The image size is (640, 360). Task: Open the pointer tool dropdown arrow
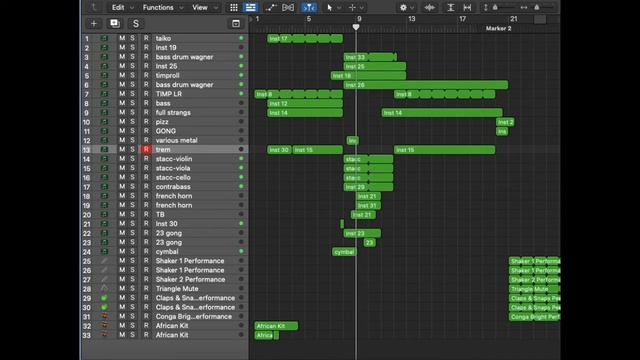point(339,8)
